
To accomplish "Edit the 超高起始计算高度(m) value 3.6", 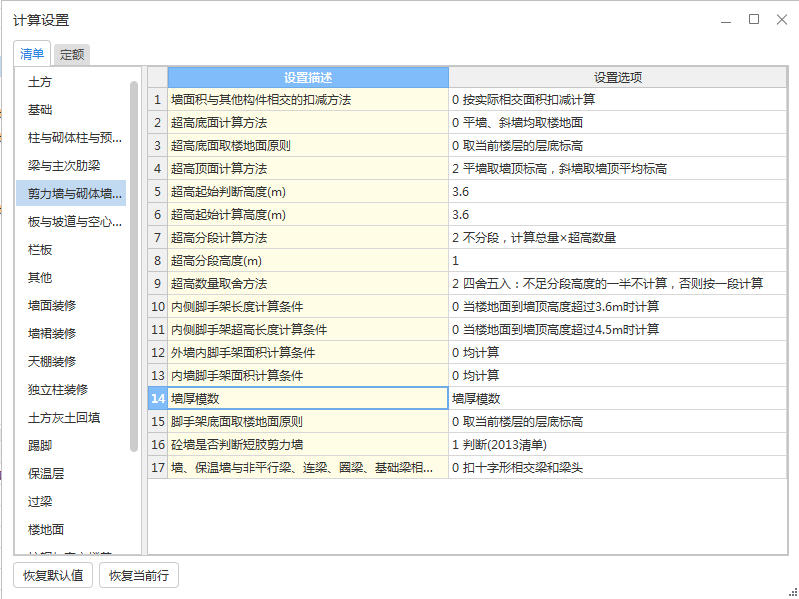I will coord(618,214).
